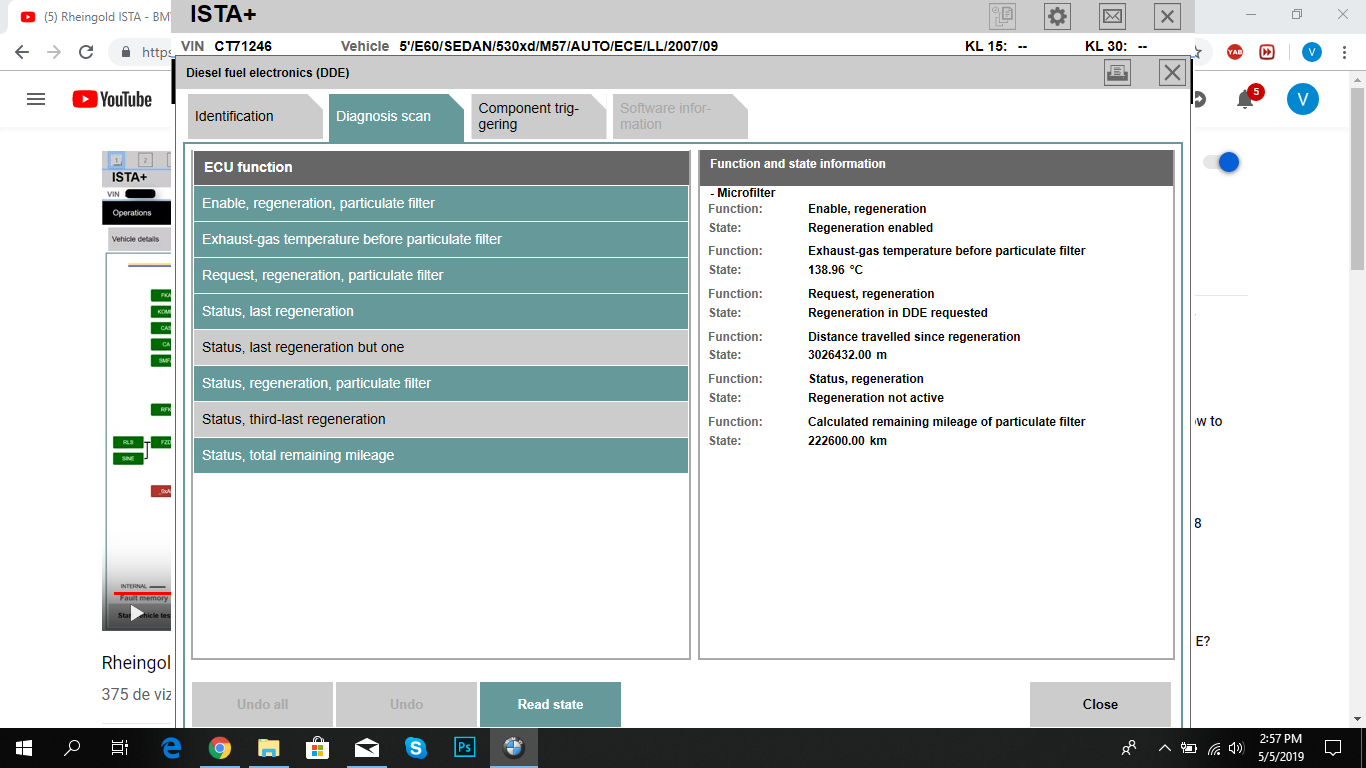Expand hidden system tray icons
This screenshot has width=1366, height=768.
pos(1164,748)
